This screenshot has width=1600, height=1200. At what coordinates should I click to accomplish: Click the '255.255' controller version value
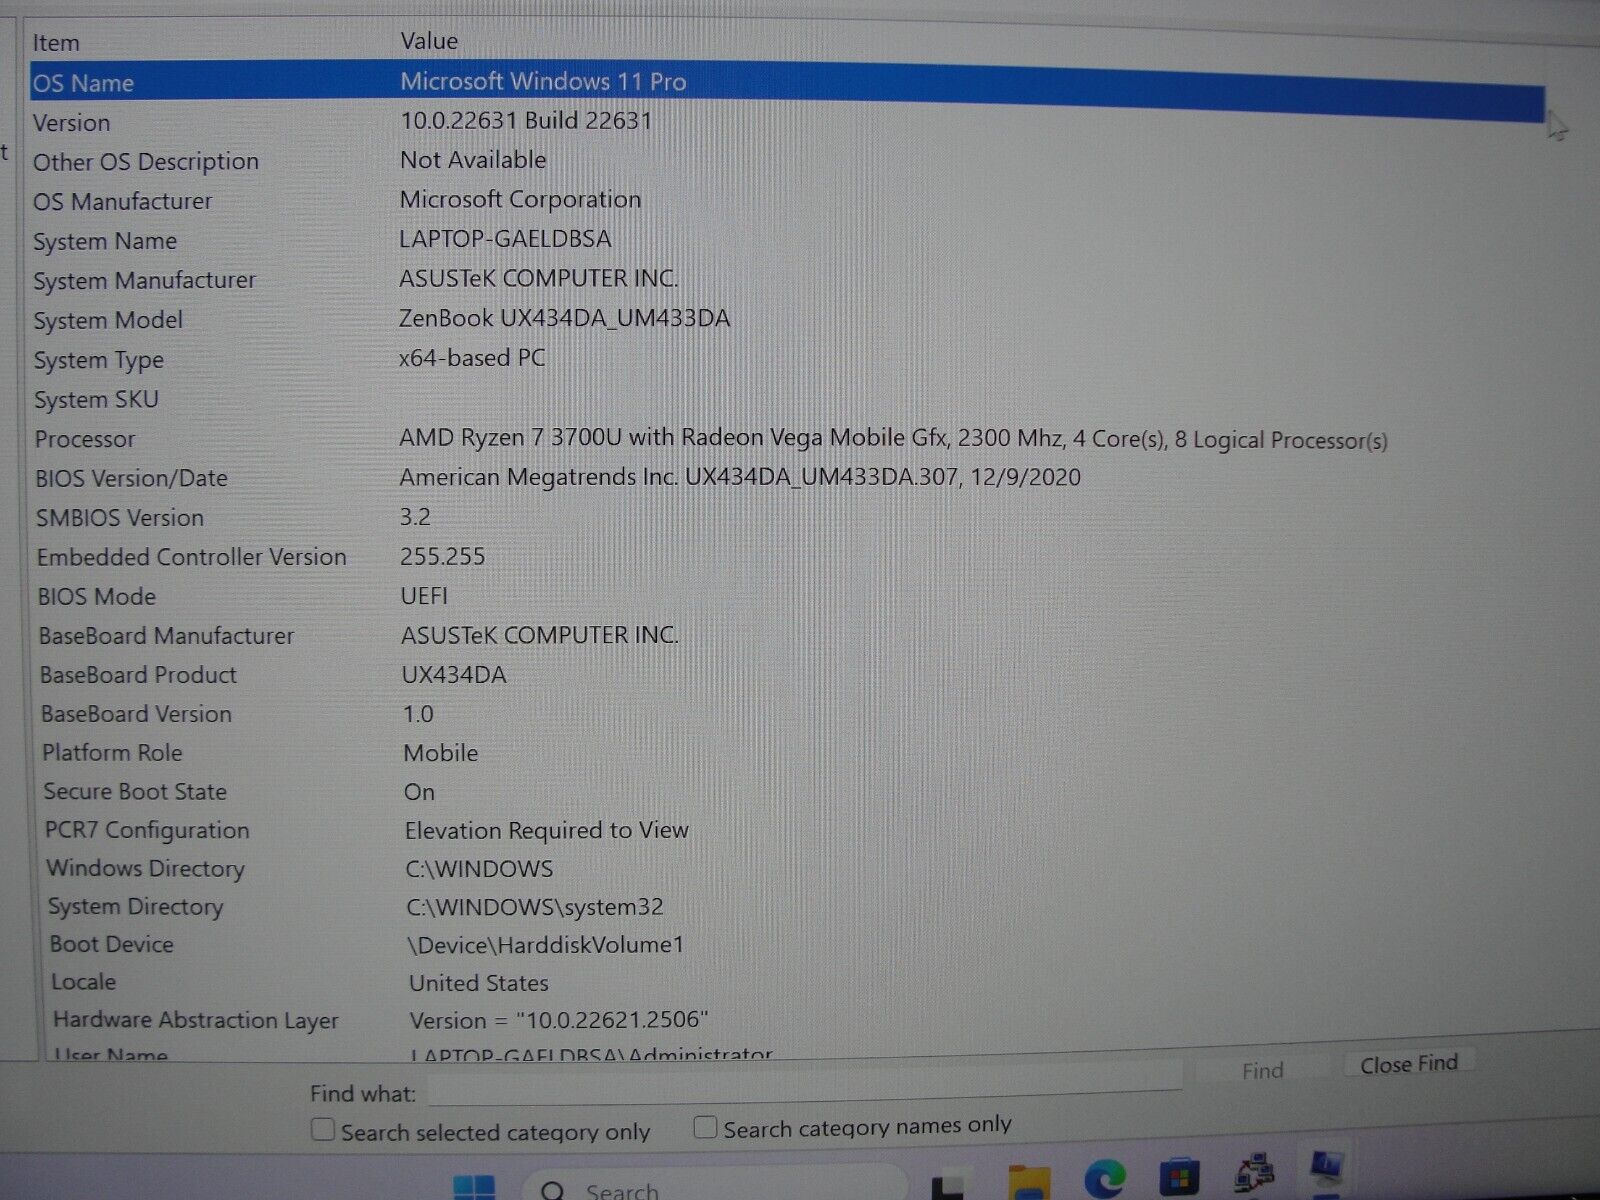point(442,556)
